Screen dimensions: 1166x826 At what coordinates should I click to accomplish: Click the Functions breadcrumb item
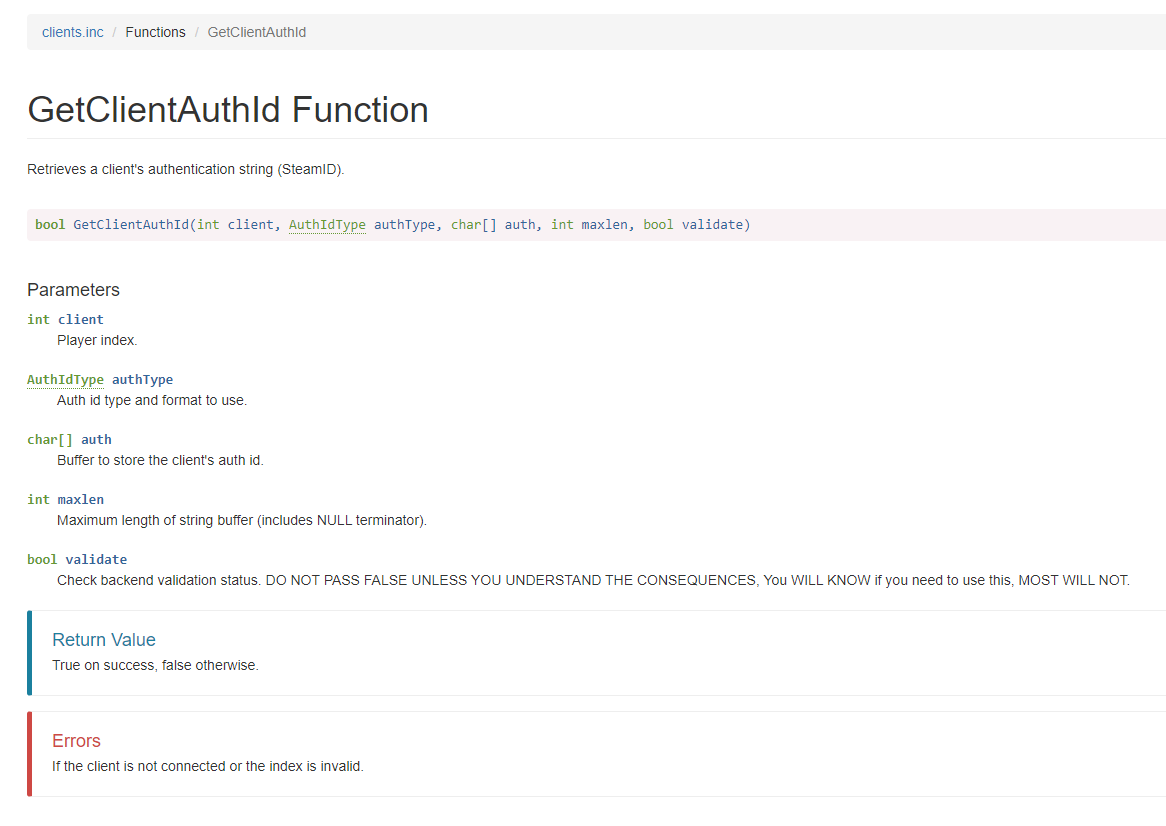pos(155,32)
